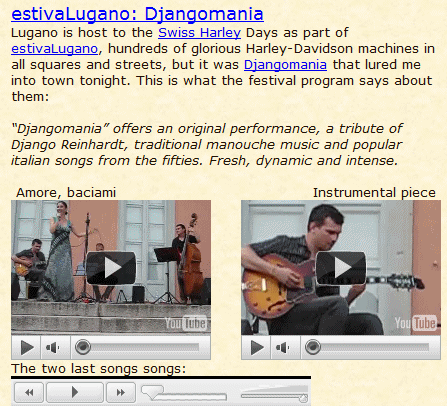Open the estivaLugano: Djangomania title link

click(x=137, y=14)
